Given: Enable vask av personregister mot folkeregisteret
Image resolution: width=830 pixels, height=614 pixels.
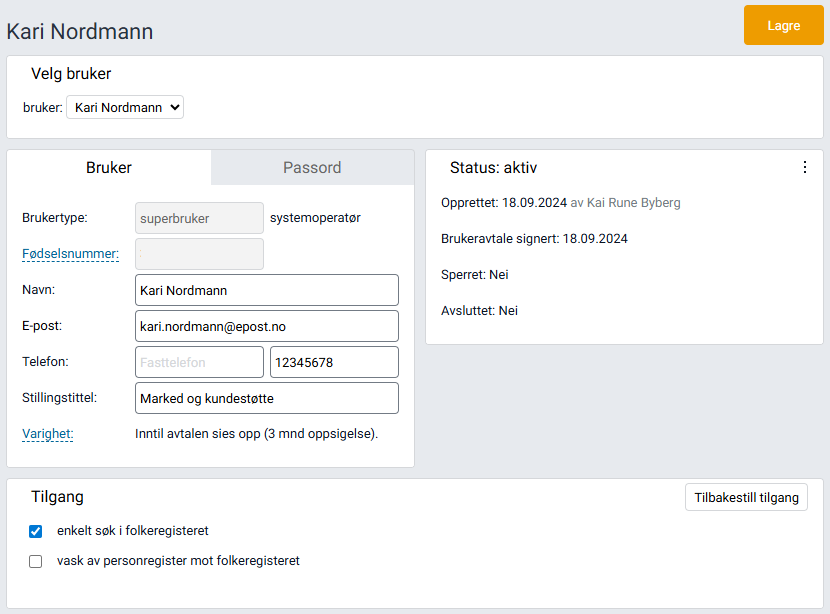Looking at the screenshot, I should tap(35, 561).
